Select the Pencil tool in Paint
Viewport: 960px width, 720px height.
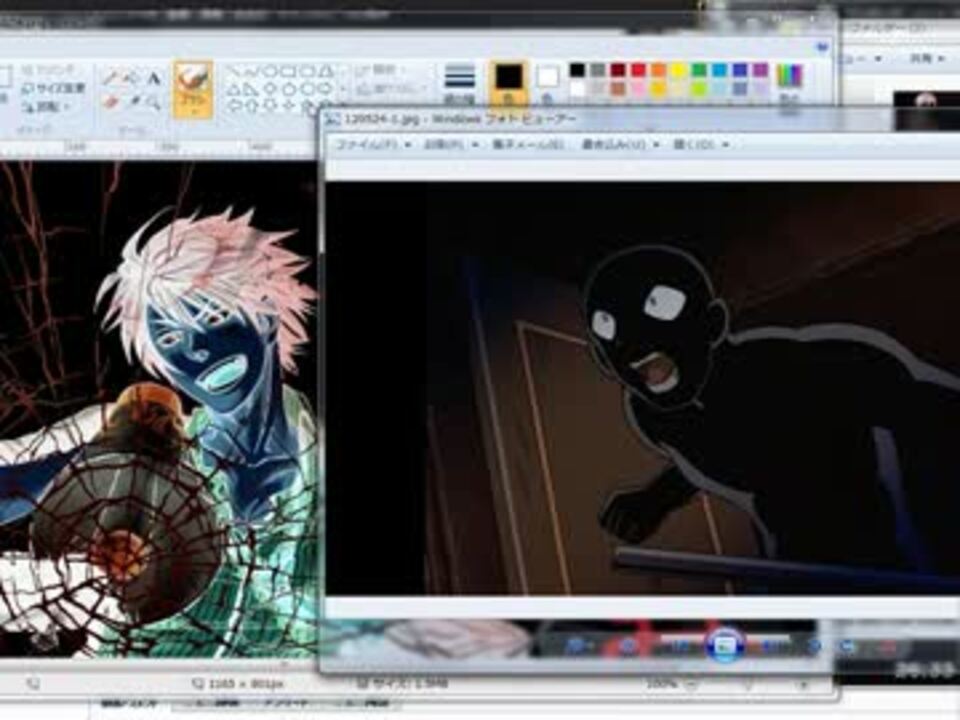click(x=111, y=78)
